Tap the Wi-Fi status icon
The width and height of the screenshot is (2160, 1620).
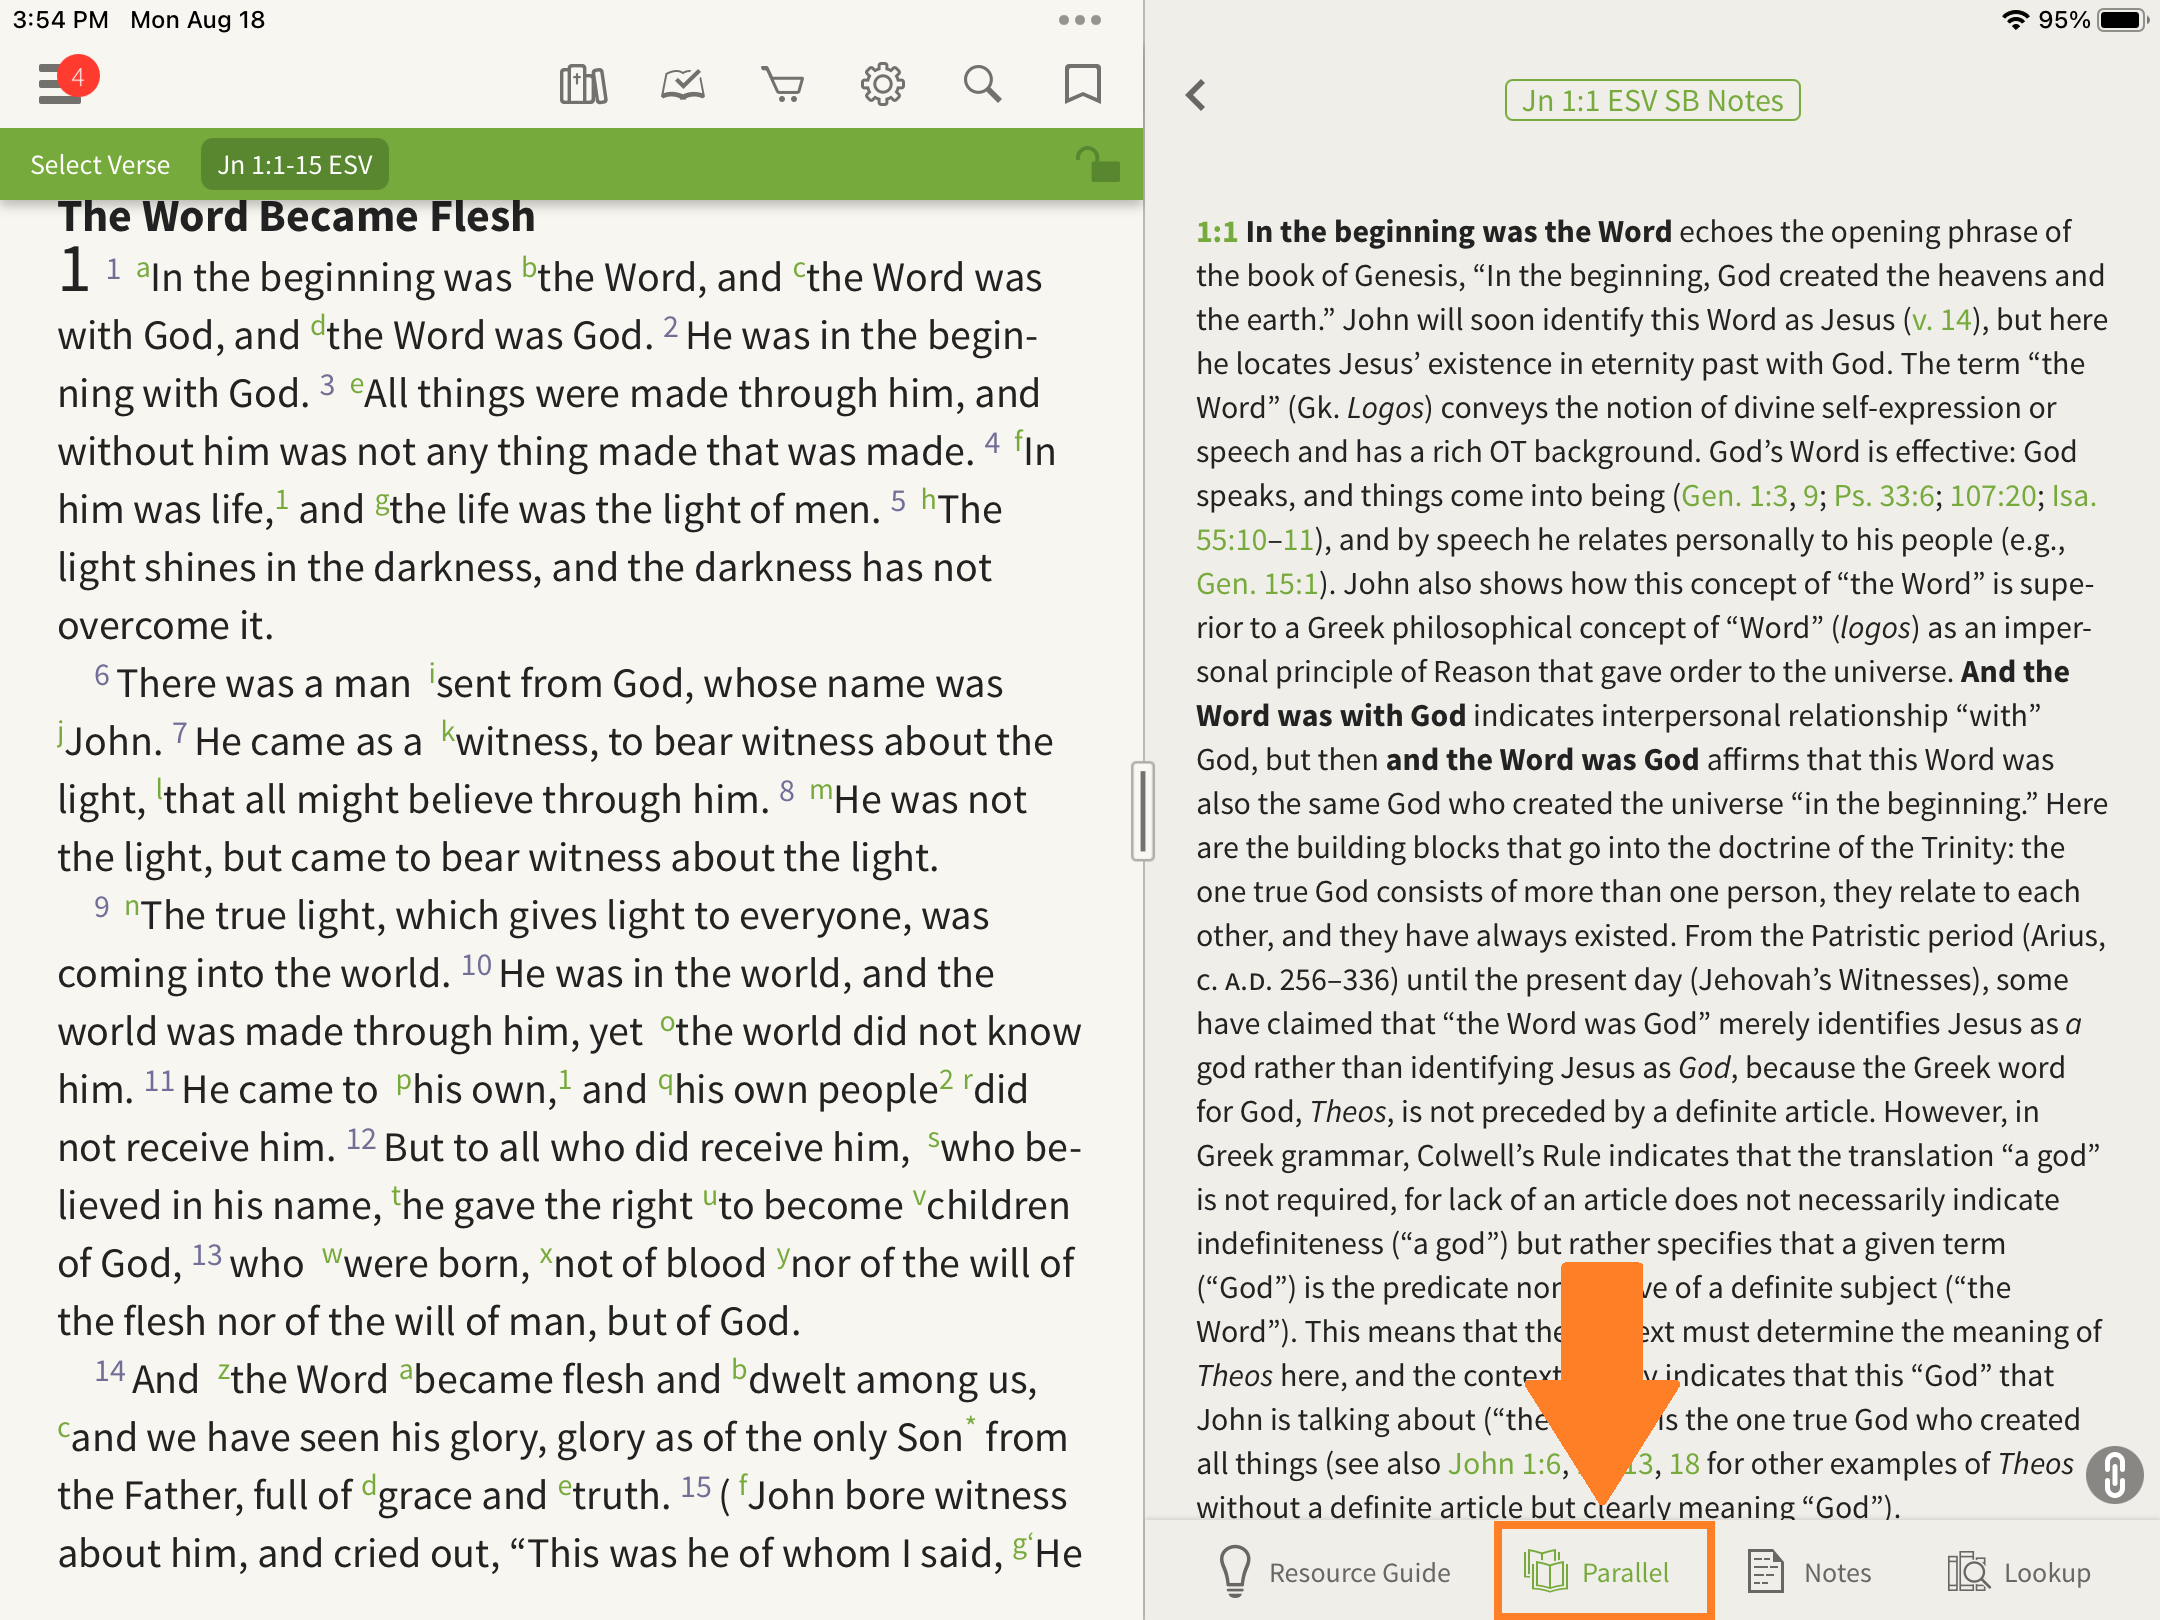[x=2015, y=20]
